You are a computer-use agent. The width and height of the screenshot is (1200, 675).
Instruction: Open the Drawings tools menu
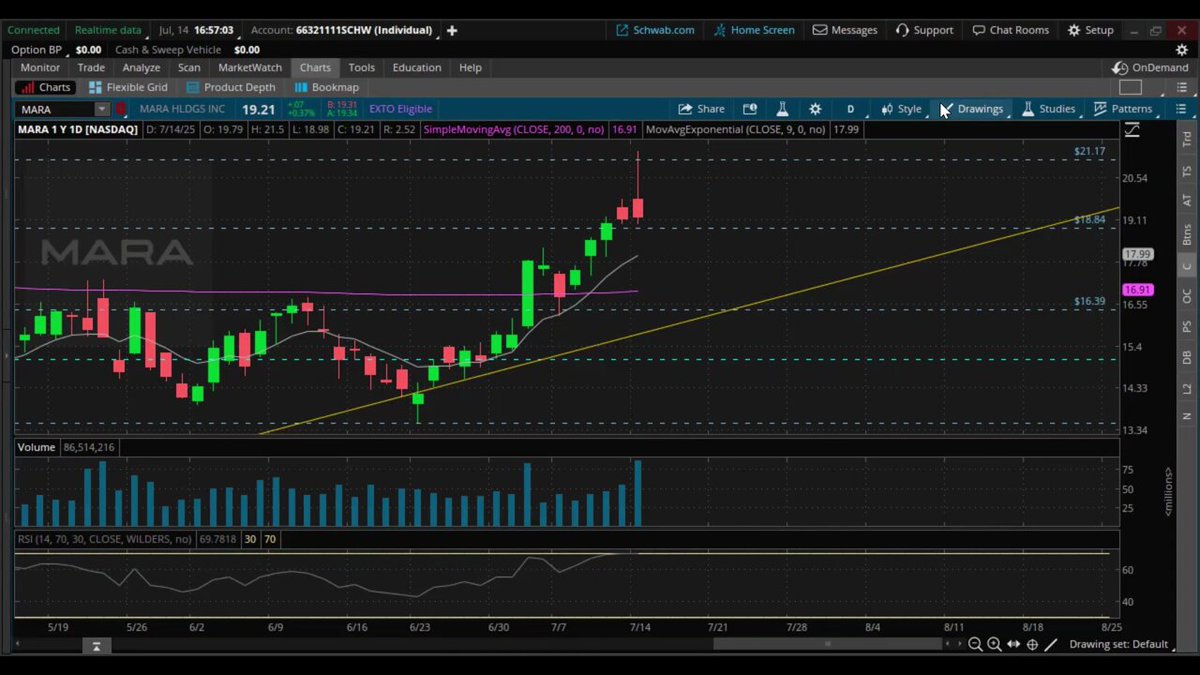[x=971, y=109]
